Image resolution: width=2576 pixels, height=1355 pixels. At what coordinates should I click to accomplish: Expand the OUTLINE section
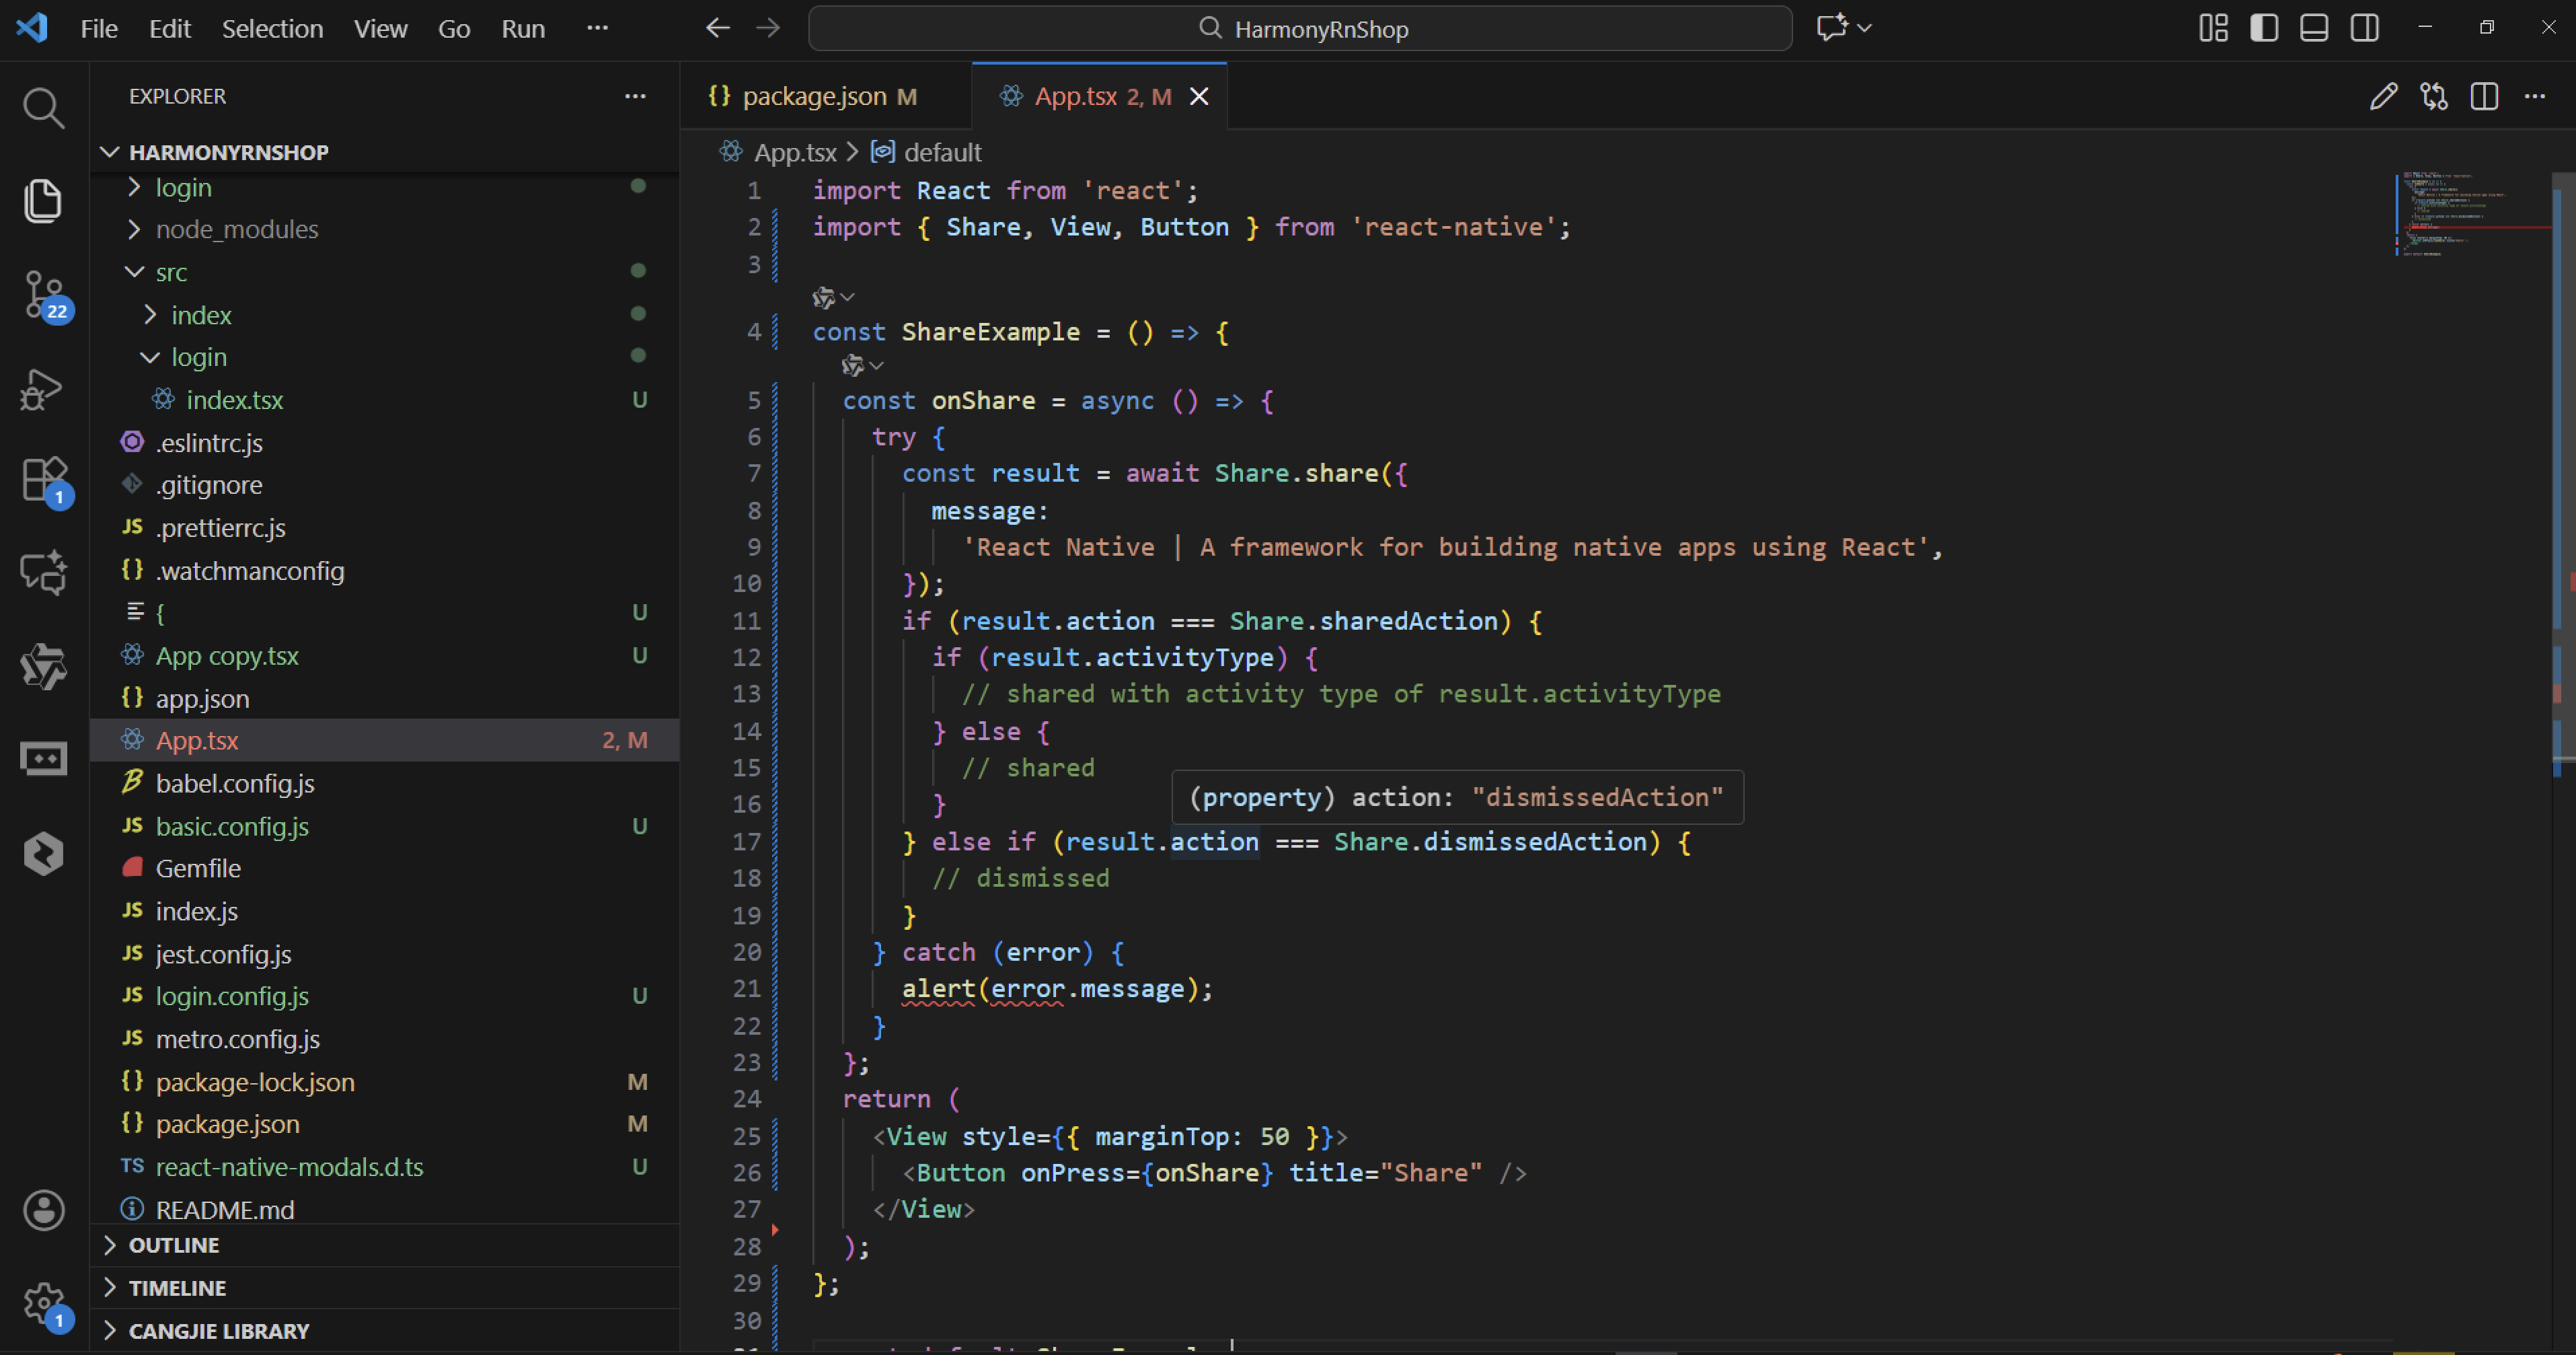coord(173,1245)
